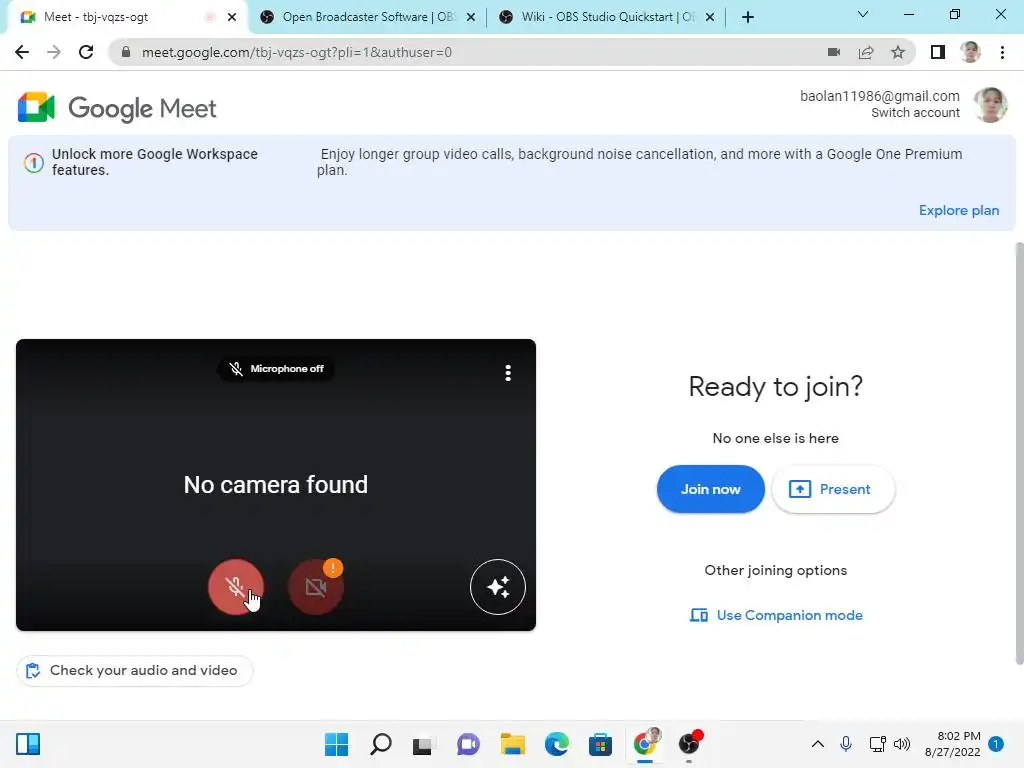Open more options in video preview
This screenshot has height=768, width=1024.
pos(508,373)
